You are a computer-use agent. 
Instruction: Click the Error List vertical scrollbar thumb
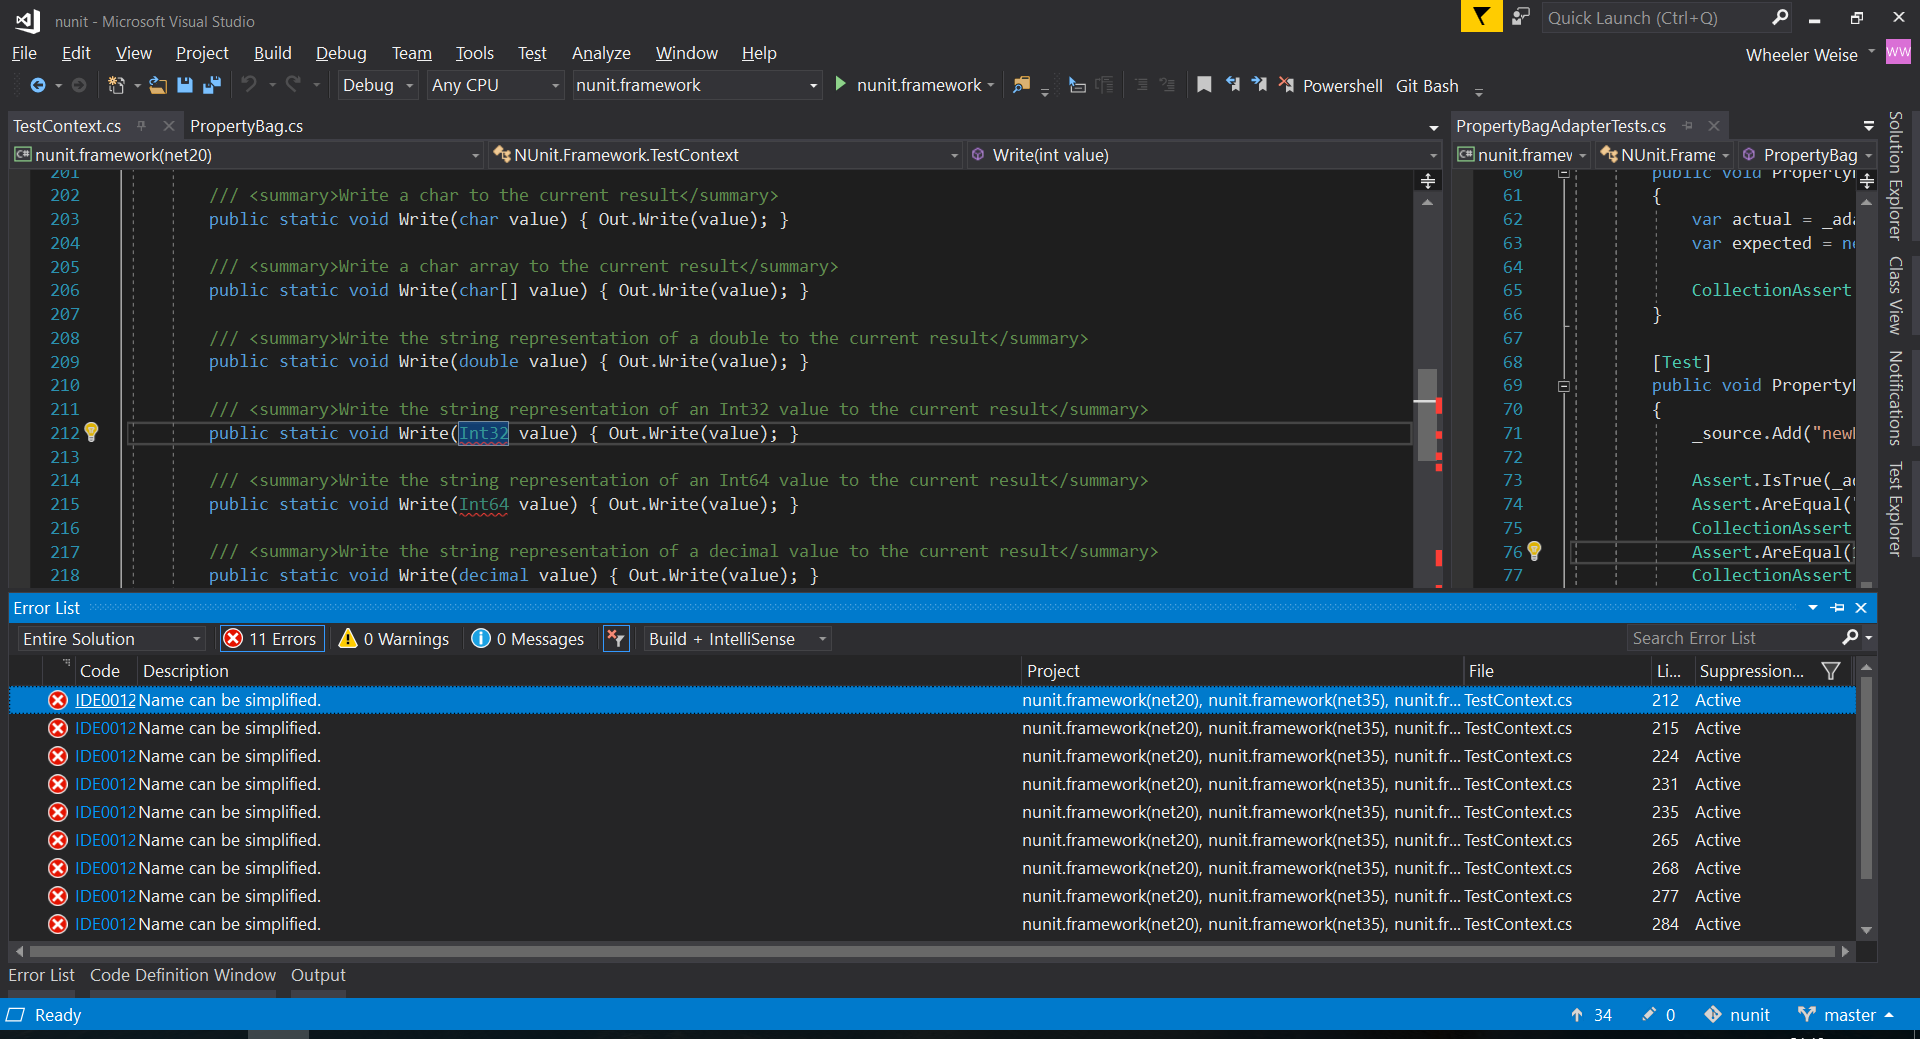pos(1866,777)
